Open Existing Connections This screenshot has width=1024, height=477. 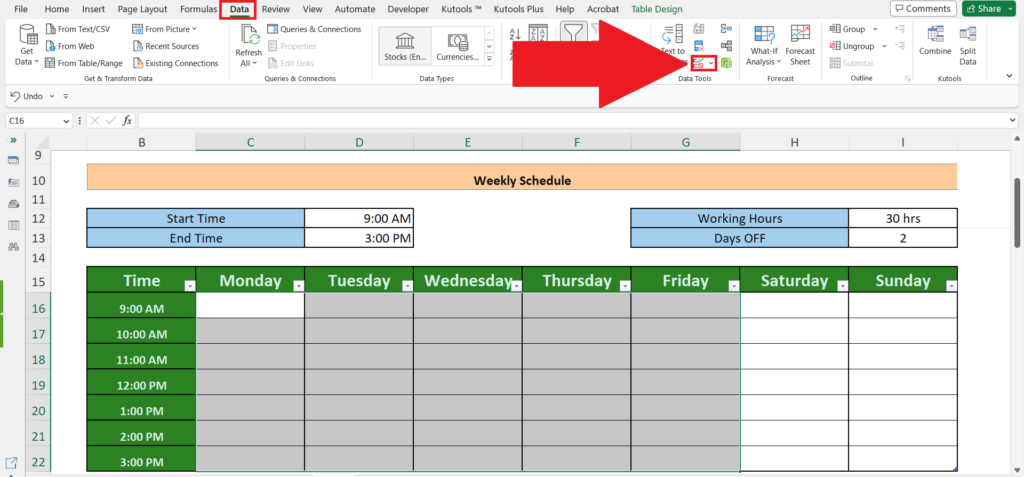coord(175,63)
